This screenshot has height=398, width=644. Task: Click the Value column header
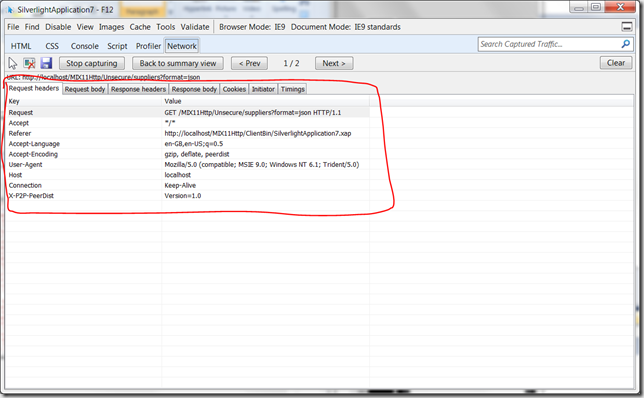coord(266,101)
